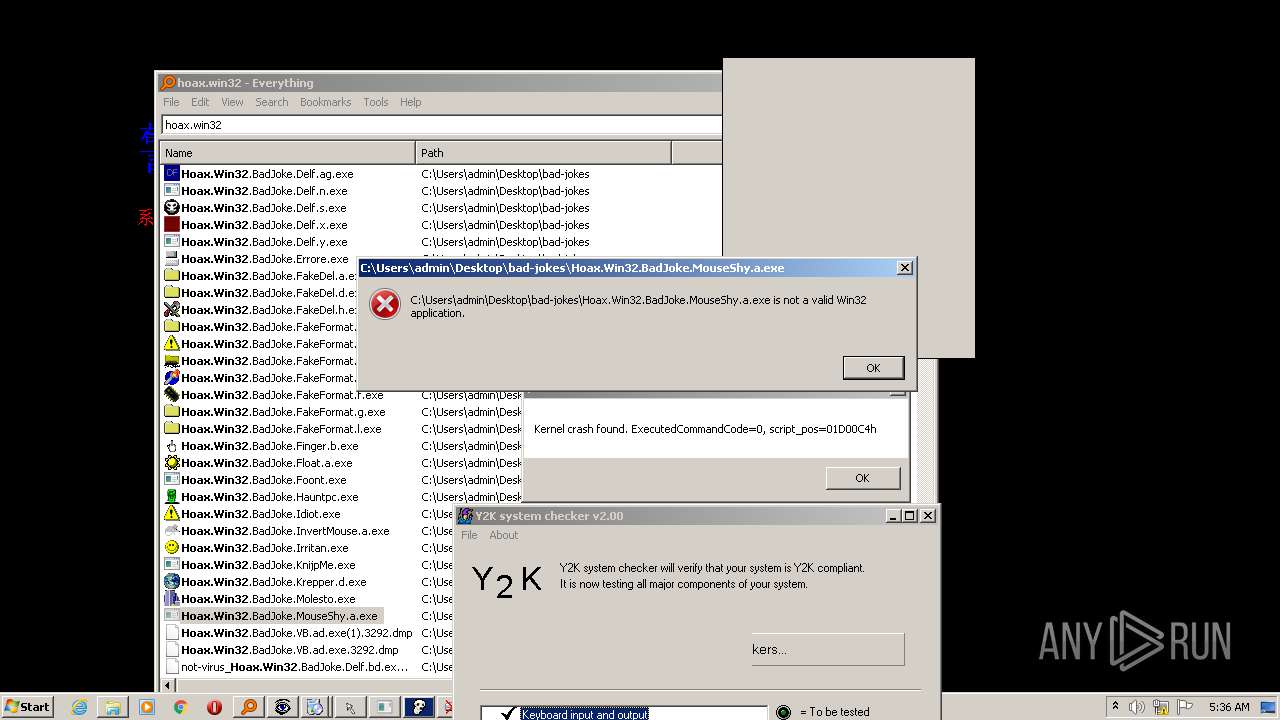Open About menu in Y2K system checker

(503, 535)
